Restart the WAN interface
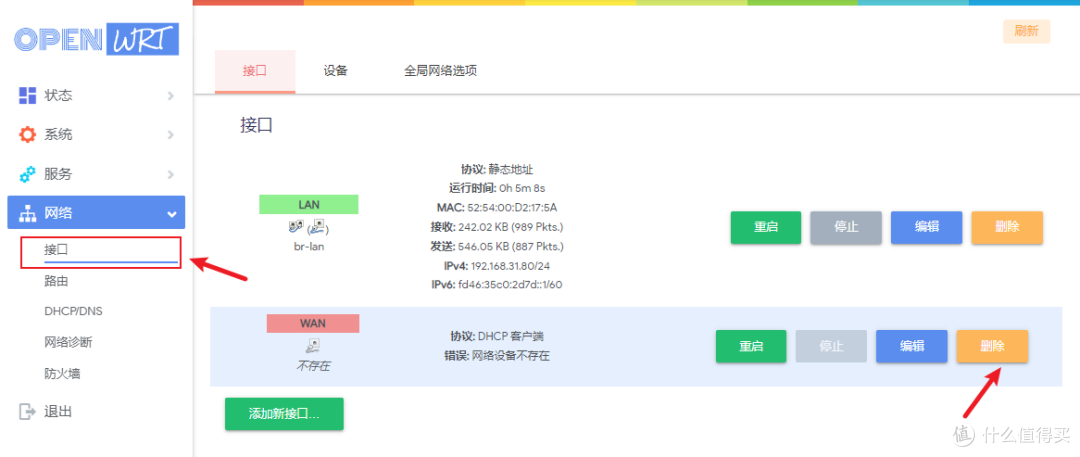Image resolution: width=1080 pixels, height=457 pixels. [751, 346]
